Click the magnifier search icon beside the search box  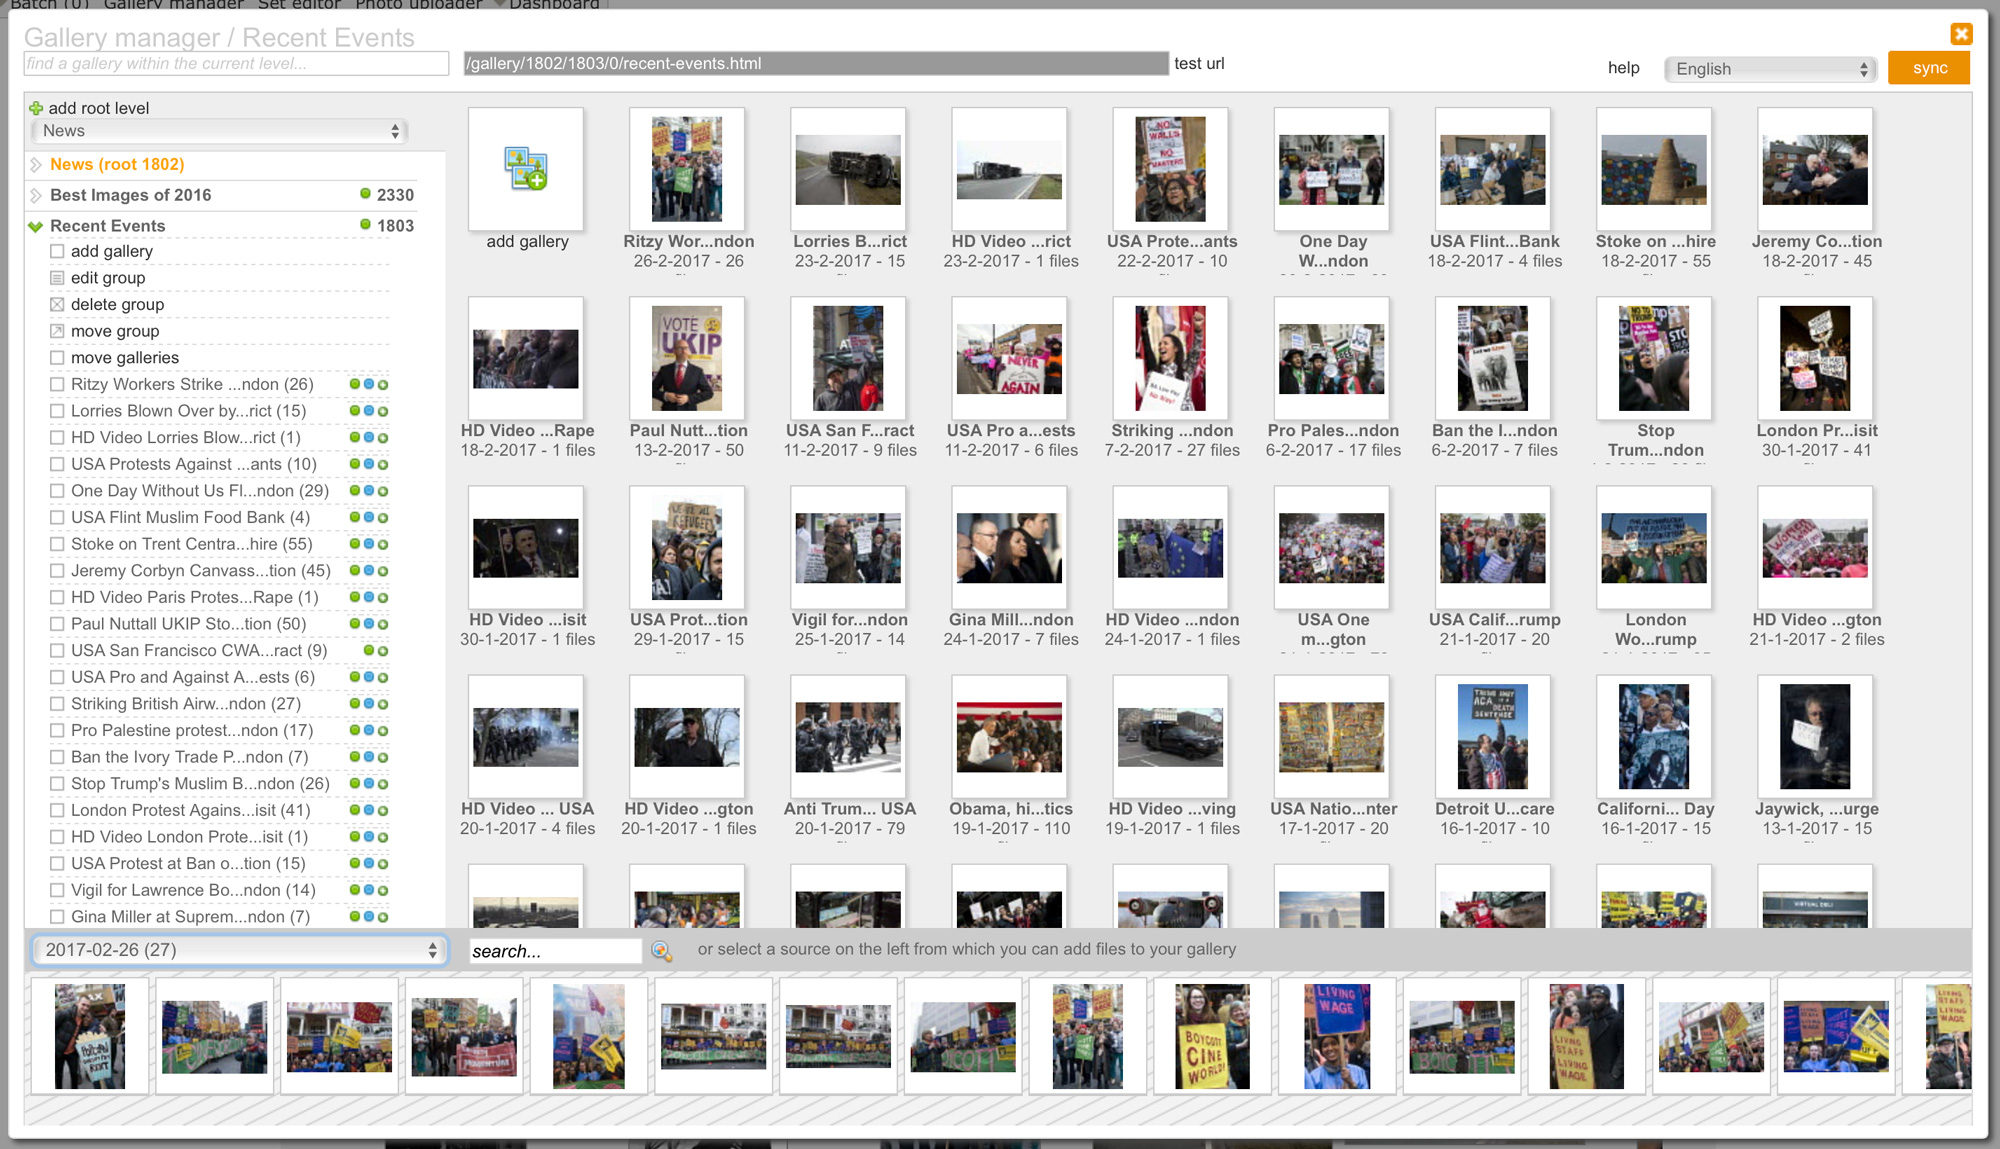(661, 951)
